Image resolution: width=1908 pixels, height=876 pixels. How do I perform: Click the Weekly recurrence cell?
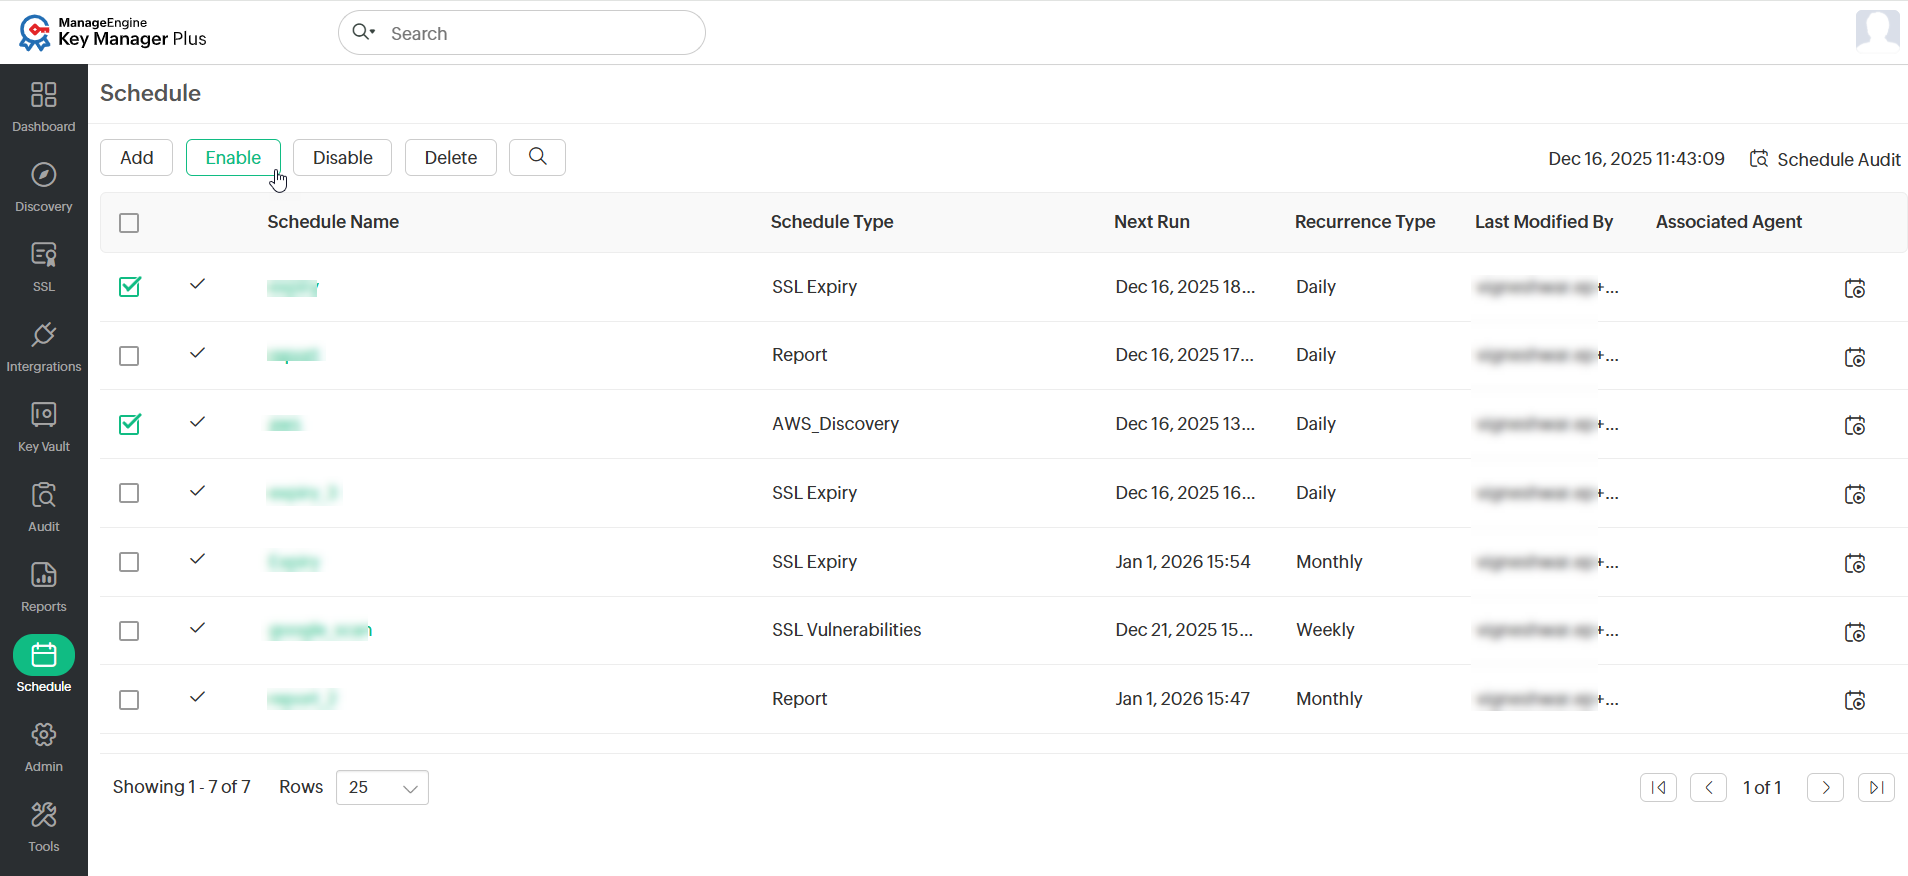point(1325,630)
